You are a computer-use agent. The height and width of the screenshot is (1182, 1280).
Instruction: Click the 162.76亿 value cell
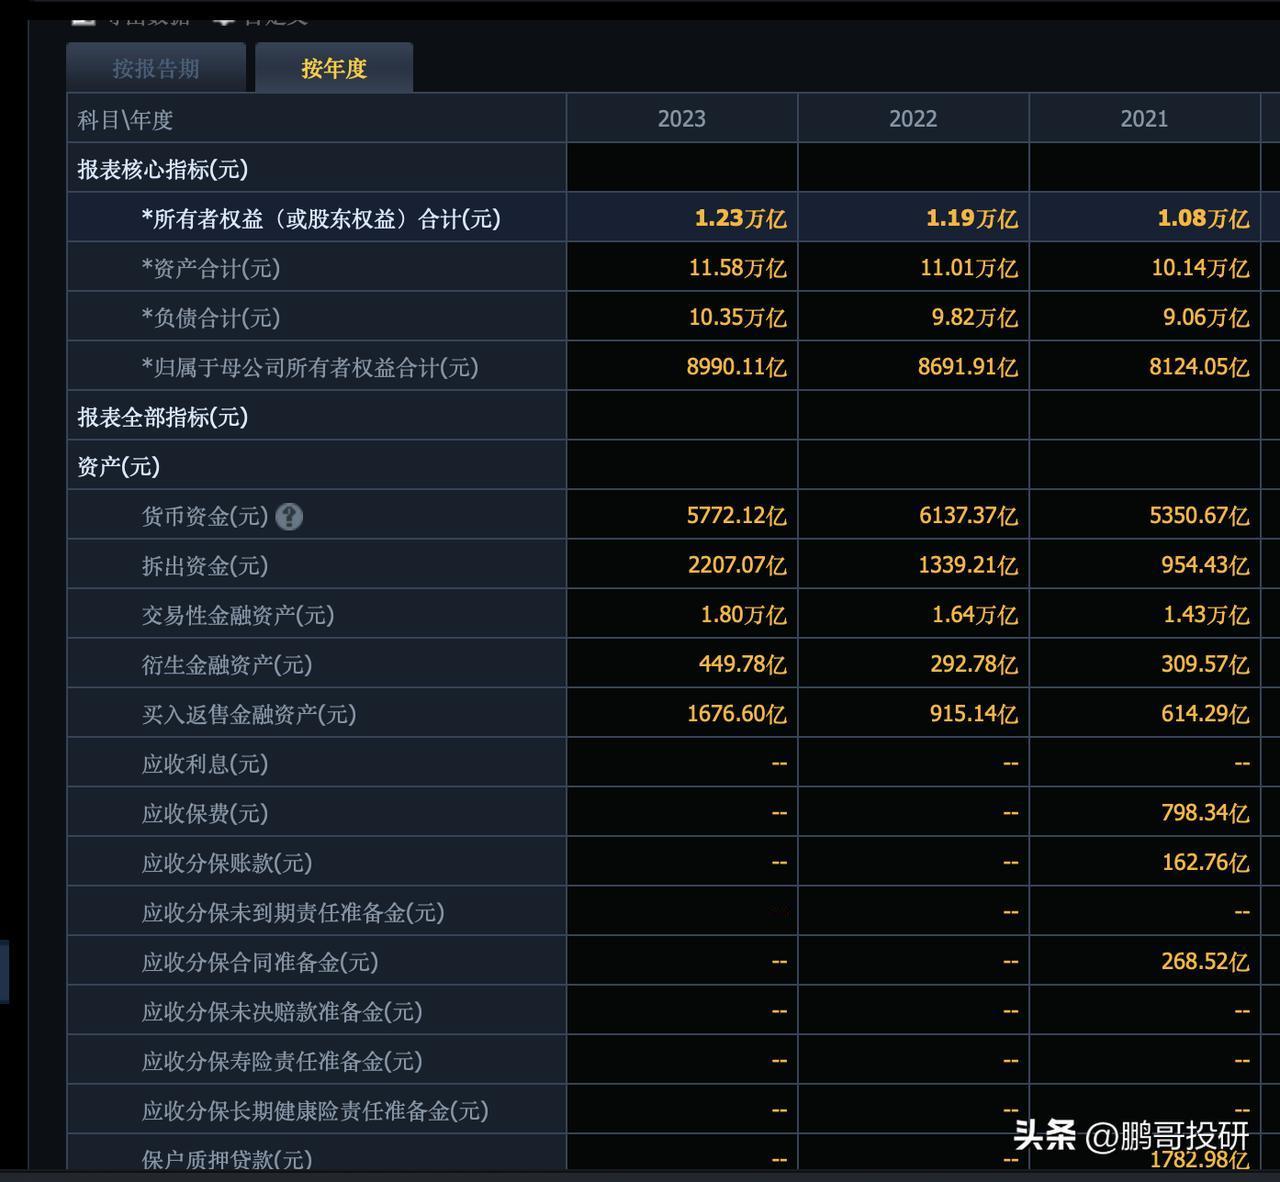click(1205, 862)
